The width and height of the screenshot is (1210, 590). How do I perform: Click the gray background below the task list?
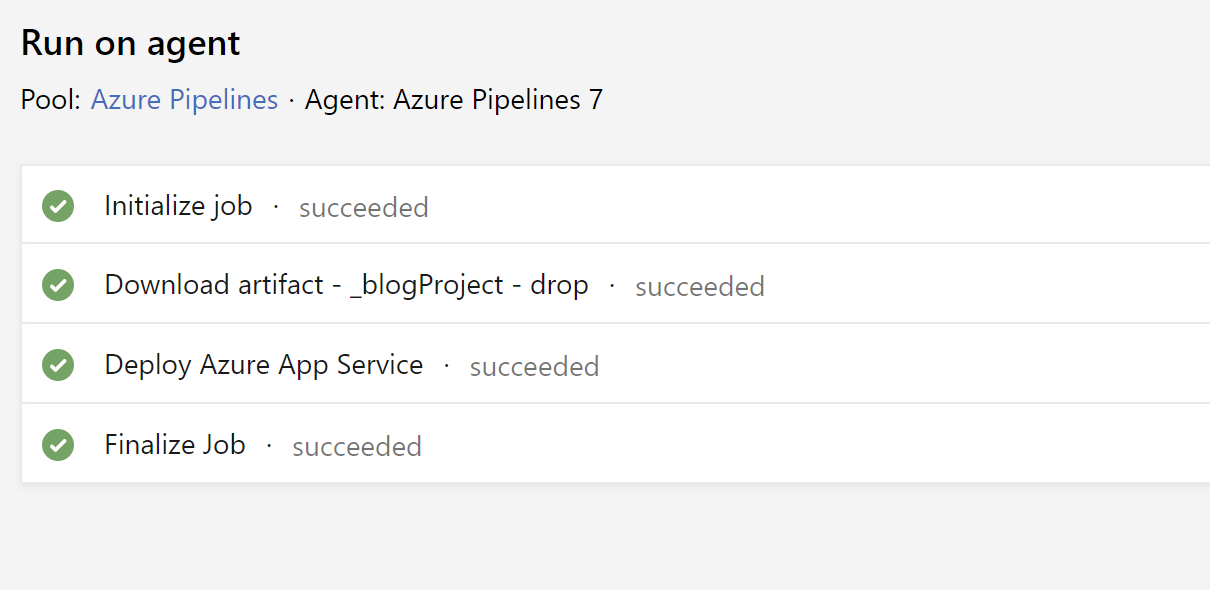(600, 540)
